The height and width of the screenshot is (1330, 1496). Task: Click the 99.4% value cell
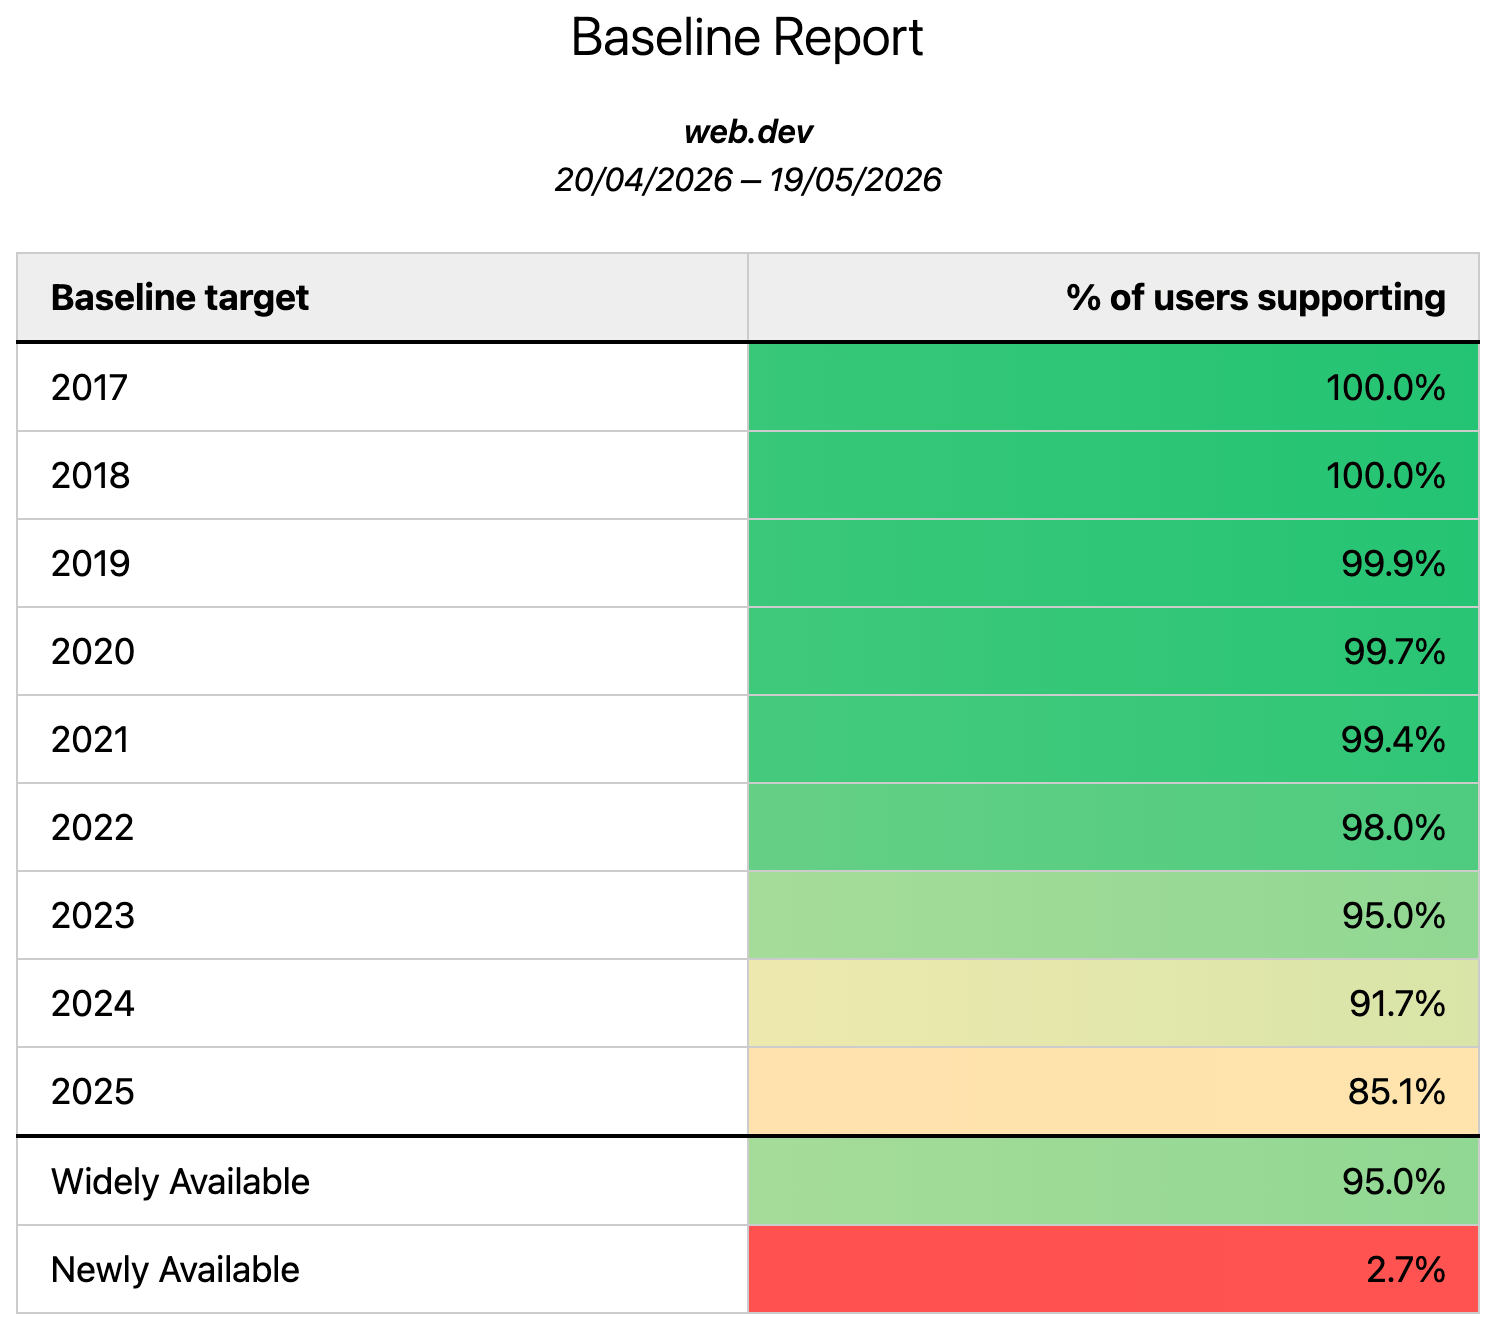(1113, 740)
